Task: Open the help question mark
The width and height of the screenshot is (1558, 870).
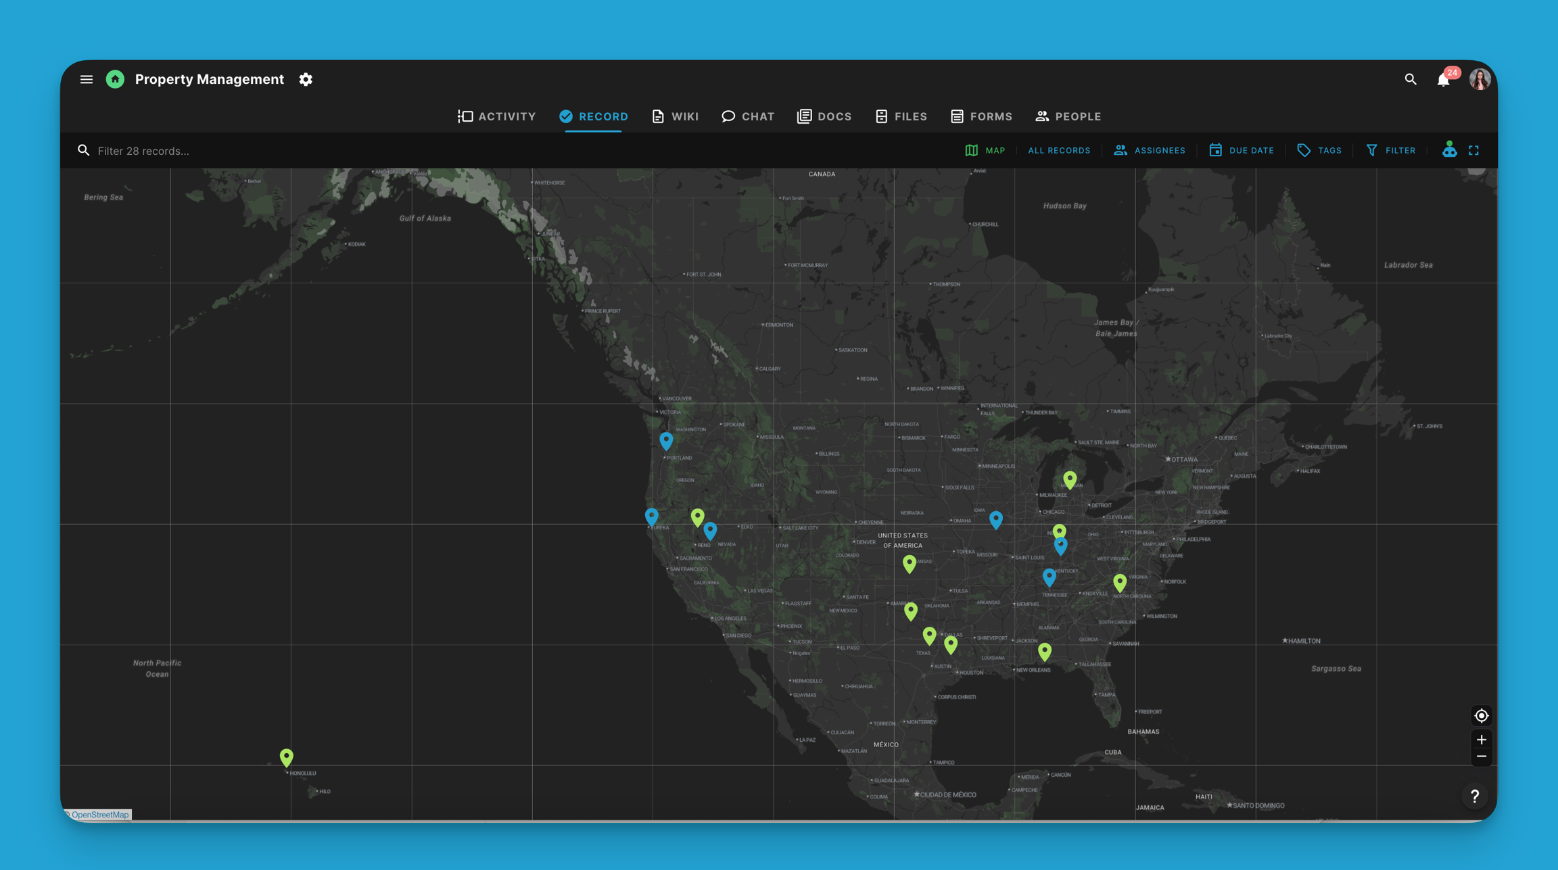Action: tap(1474, 796)
